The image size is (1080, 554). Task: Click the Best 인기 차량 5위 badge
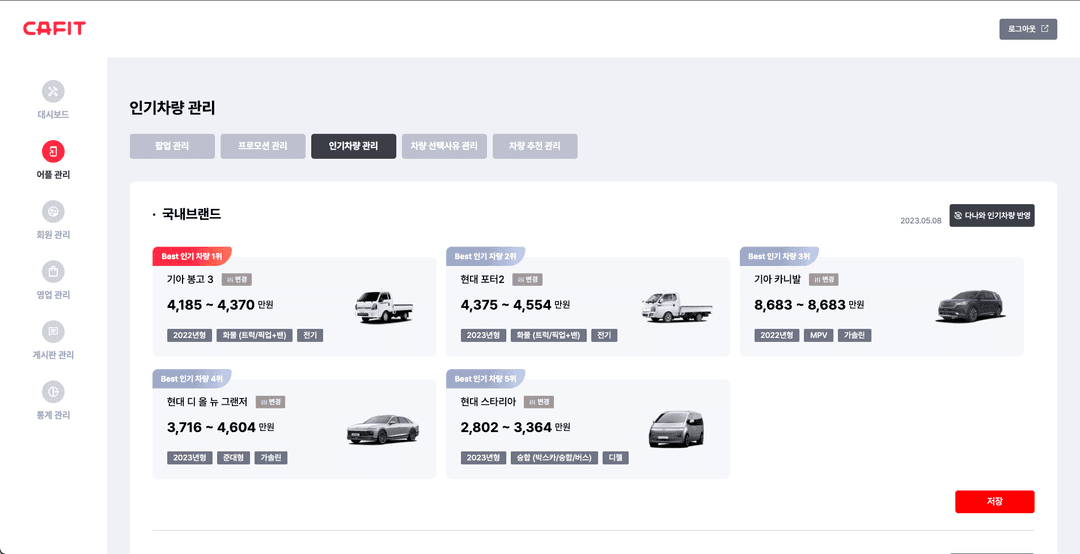click(486, 378)
